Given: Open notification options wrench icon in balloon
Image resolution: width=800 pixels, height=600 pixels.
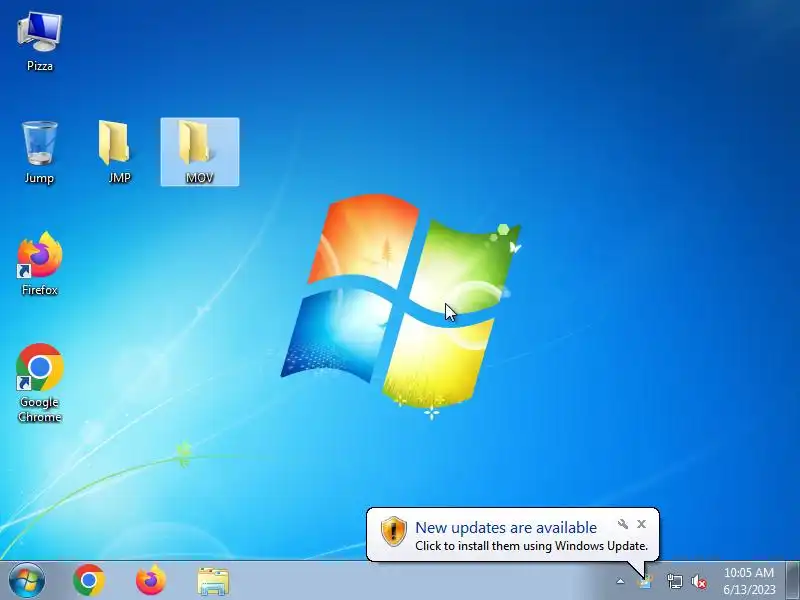Looking at the screenshot, I should pyautogui.click(x=623, y=524).
